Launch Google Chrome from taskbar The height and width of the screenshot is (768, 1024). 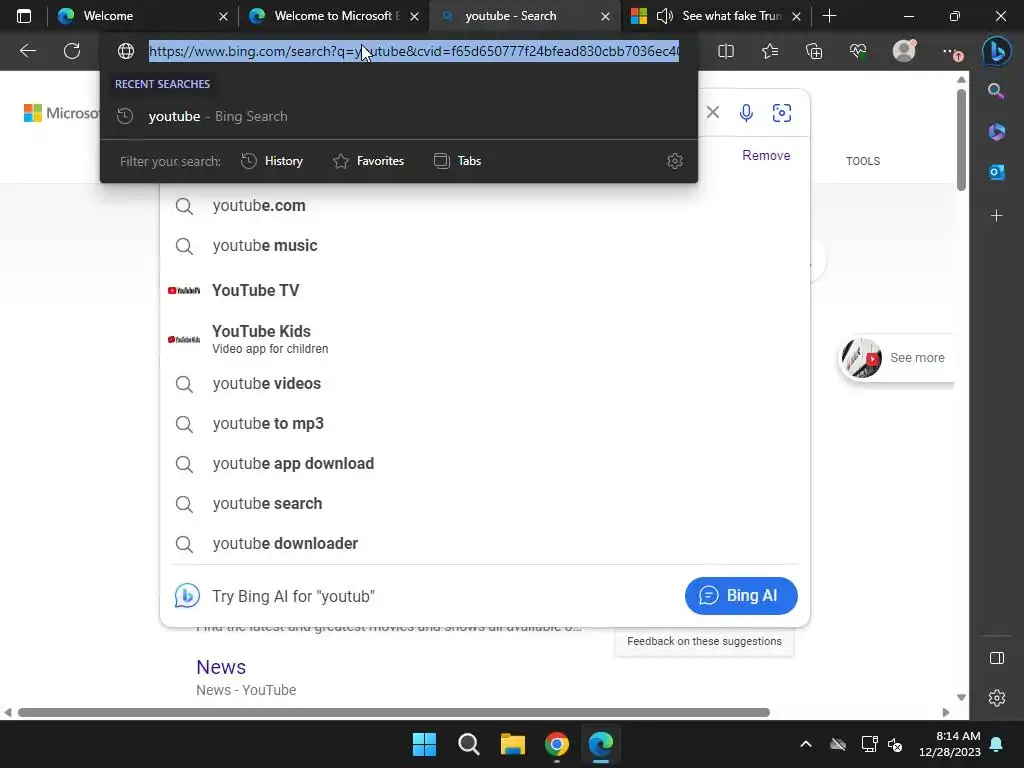point(556,744)
